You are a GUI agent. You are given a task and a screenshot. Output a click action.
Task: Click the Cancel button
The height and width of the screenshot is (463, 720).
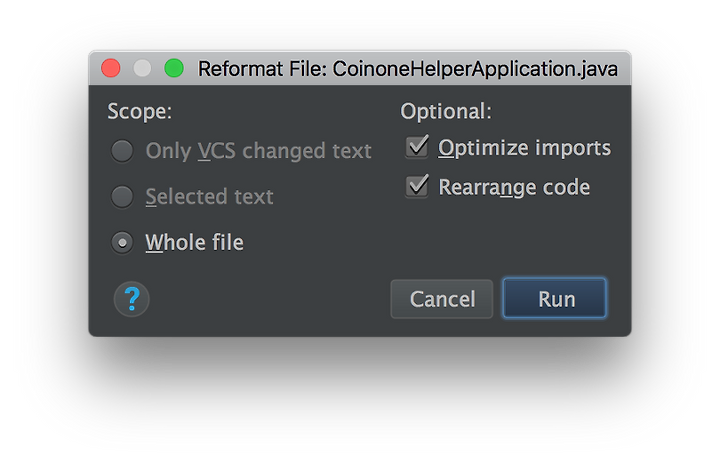[x=442, y=299]
